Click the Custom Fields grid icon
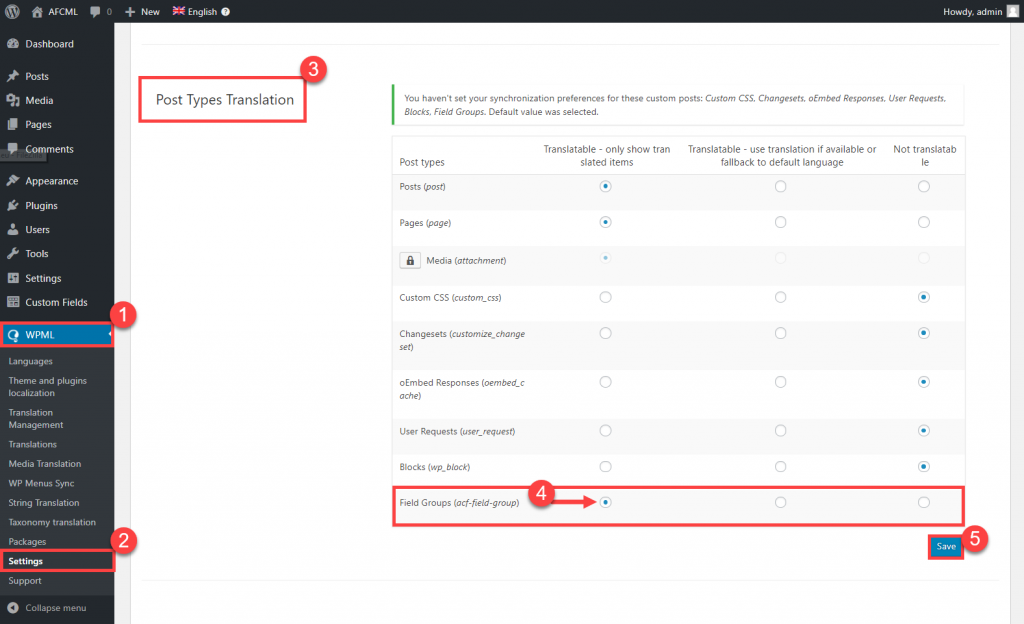The width and height of the screenshot is (1024, 624). pyautogui.click(x=12, y=302)
